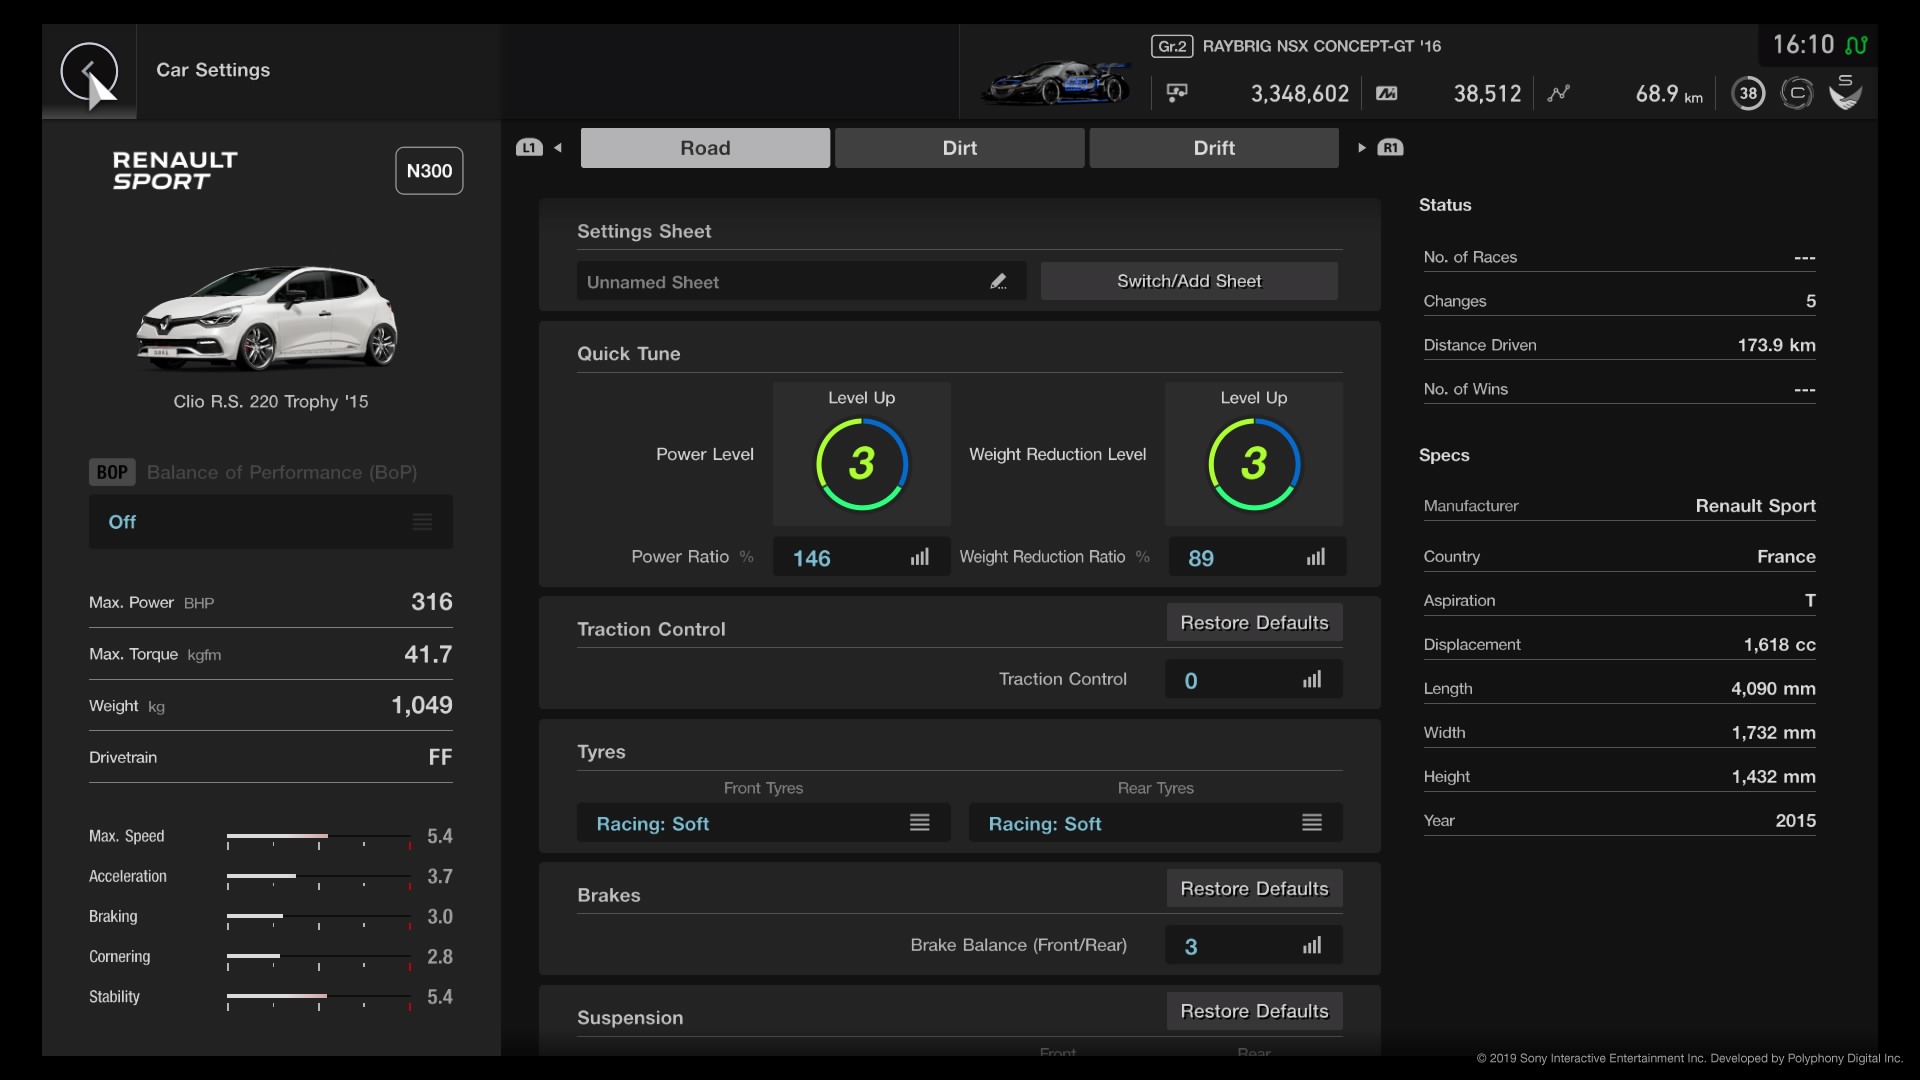Click the distance graph icon beside 68.9 km
This screenshot has height=1080, width=1920.
tap(1558, 93)
